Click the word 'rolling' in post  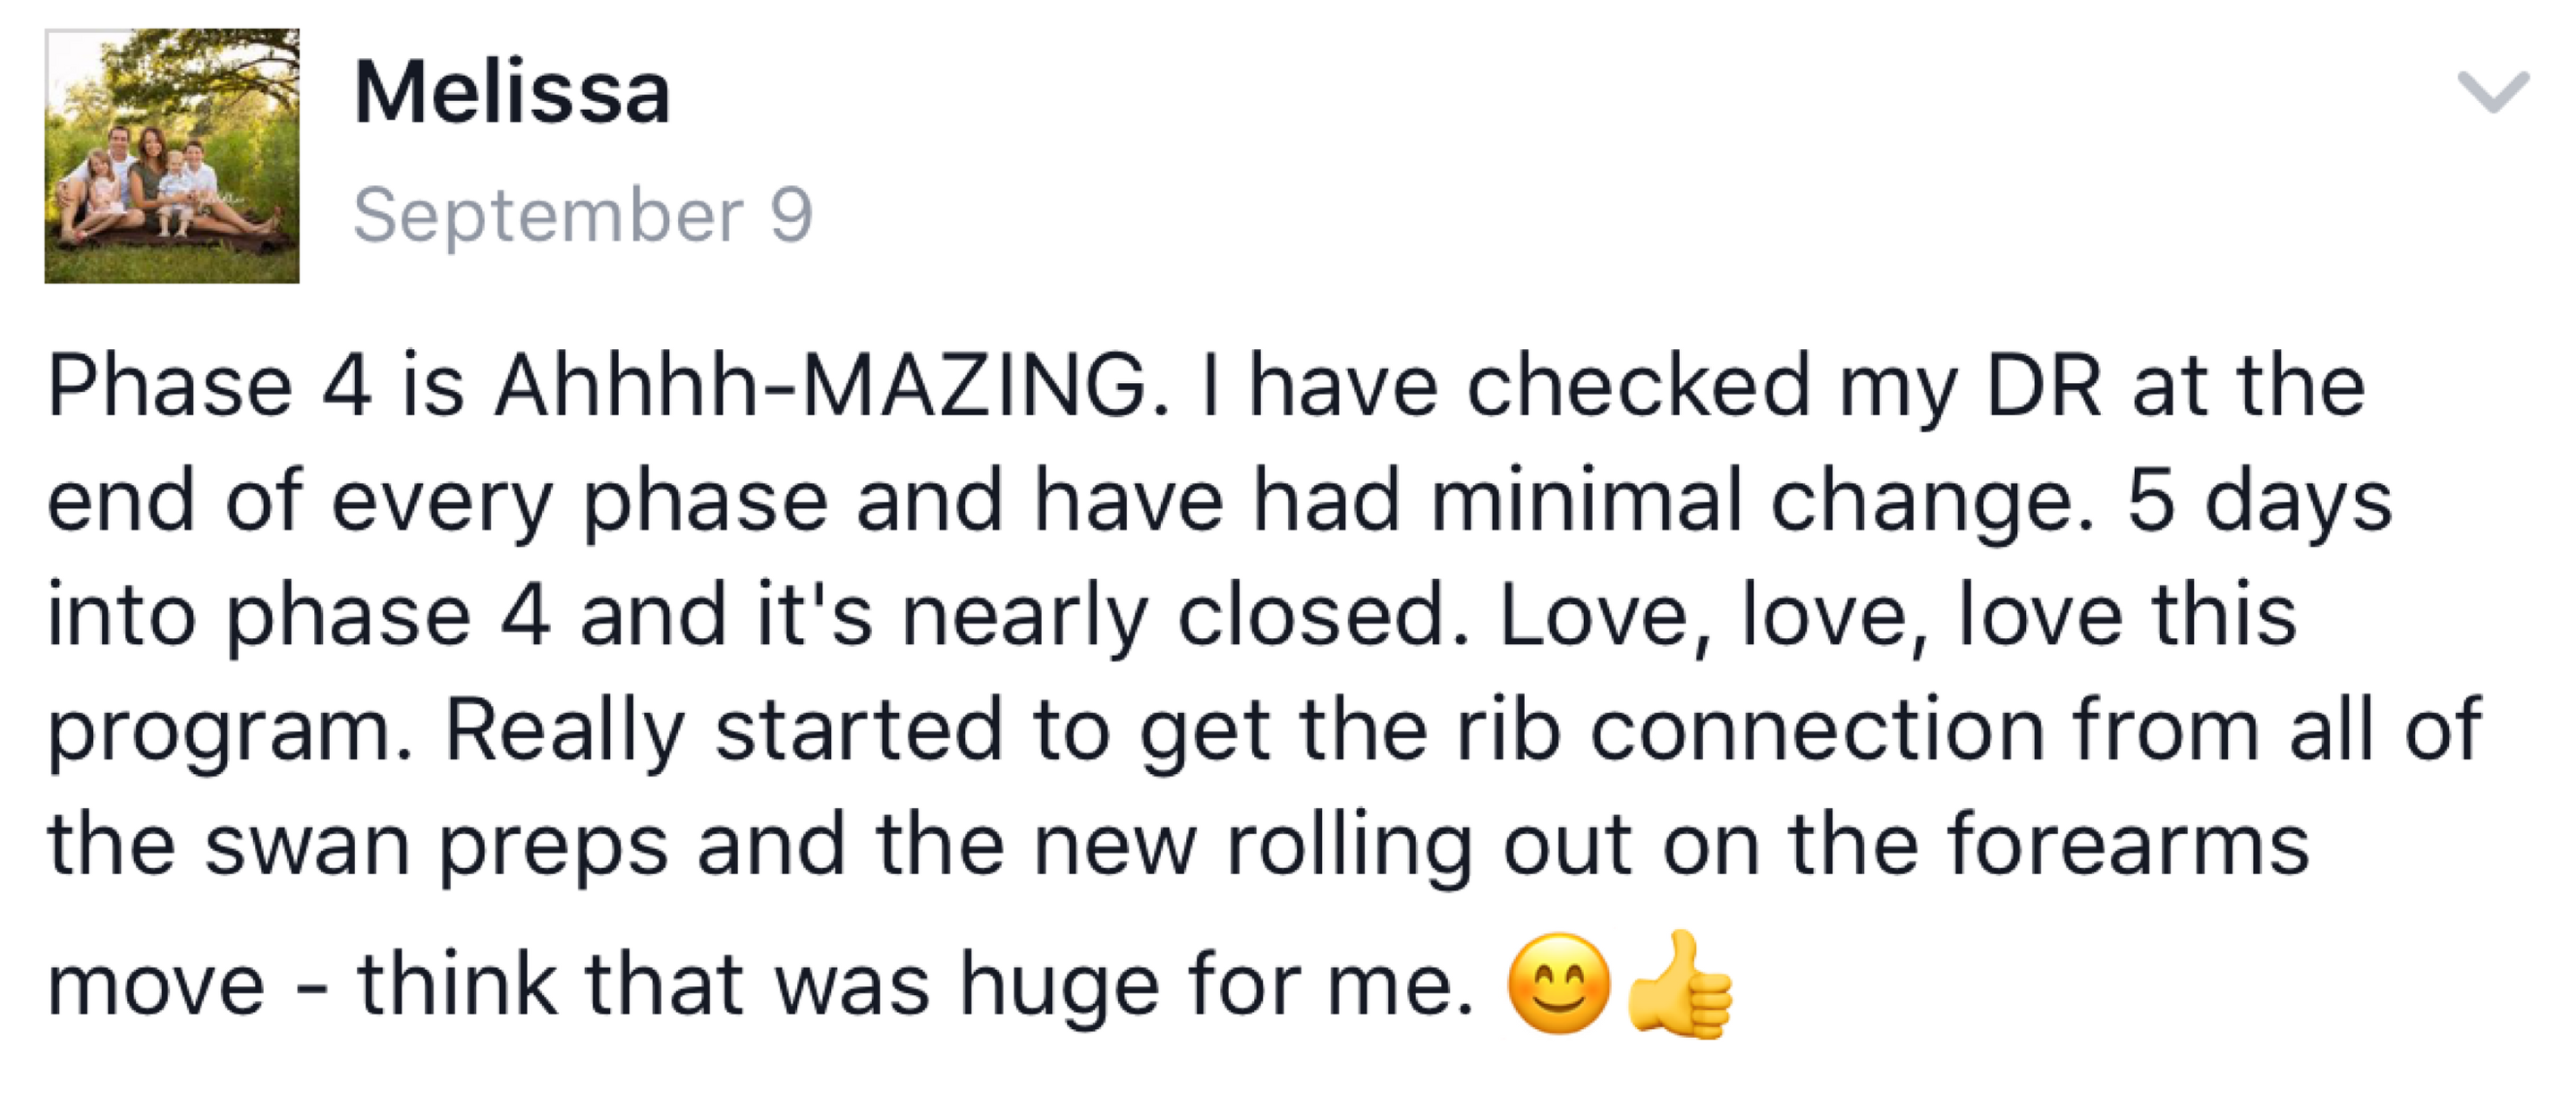pyautogui.click(x=1348, y=845)
